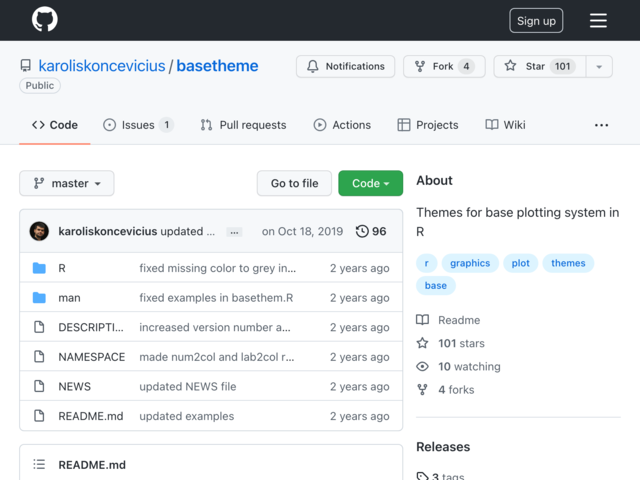The image size is (640, 480).
Task: Open the hamburger navigation menu
Action: [598, 20]
